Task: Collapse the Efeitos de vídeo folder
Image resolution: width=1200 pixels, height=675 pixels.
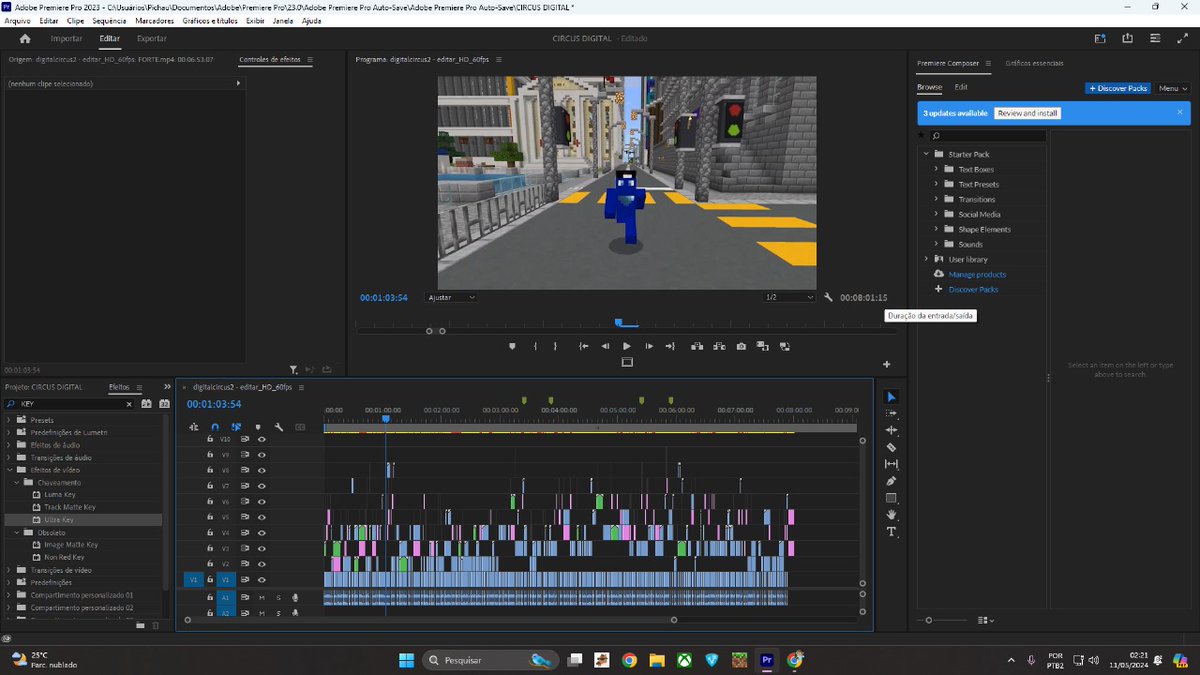Action: click(9, 470)
